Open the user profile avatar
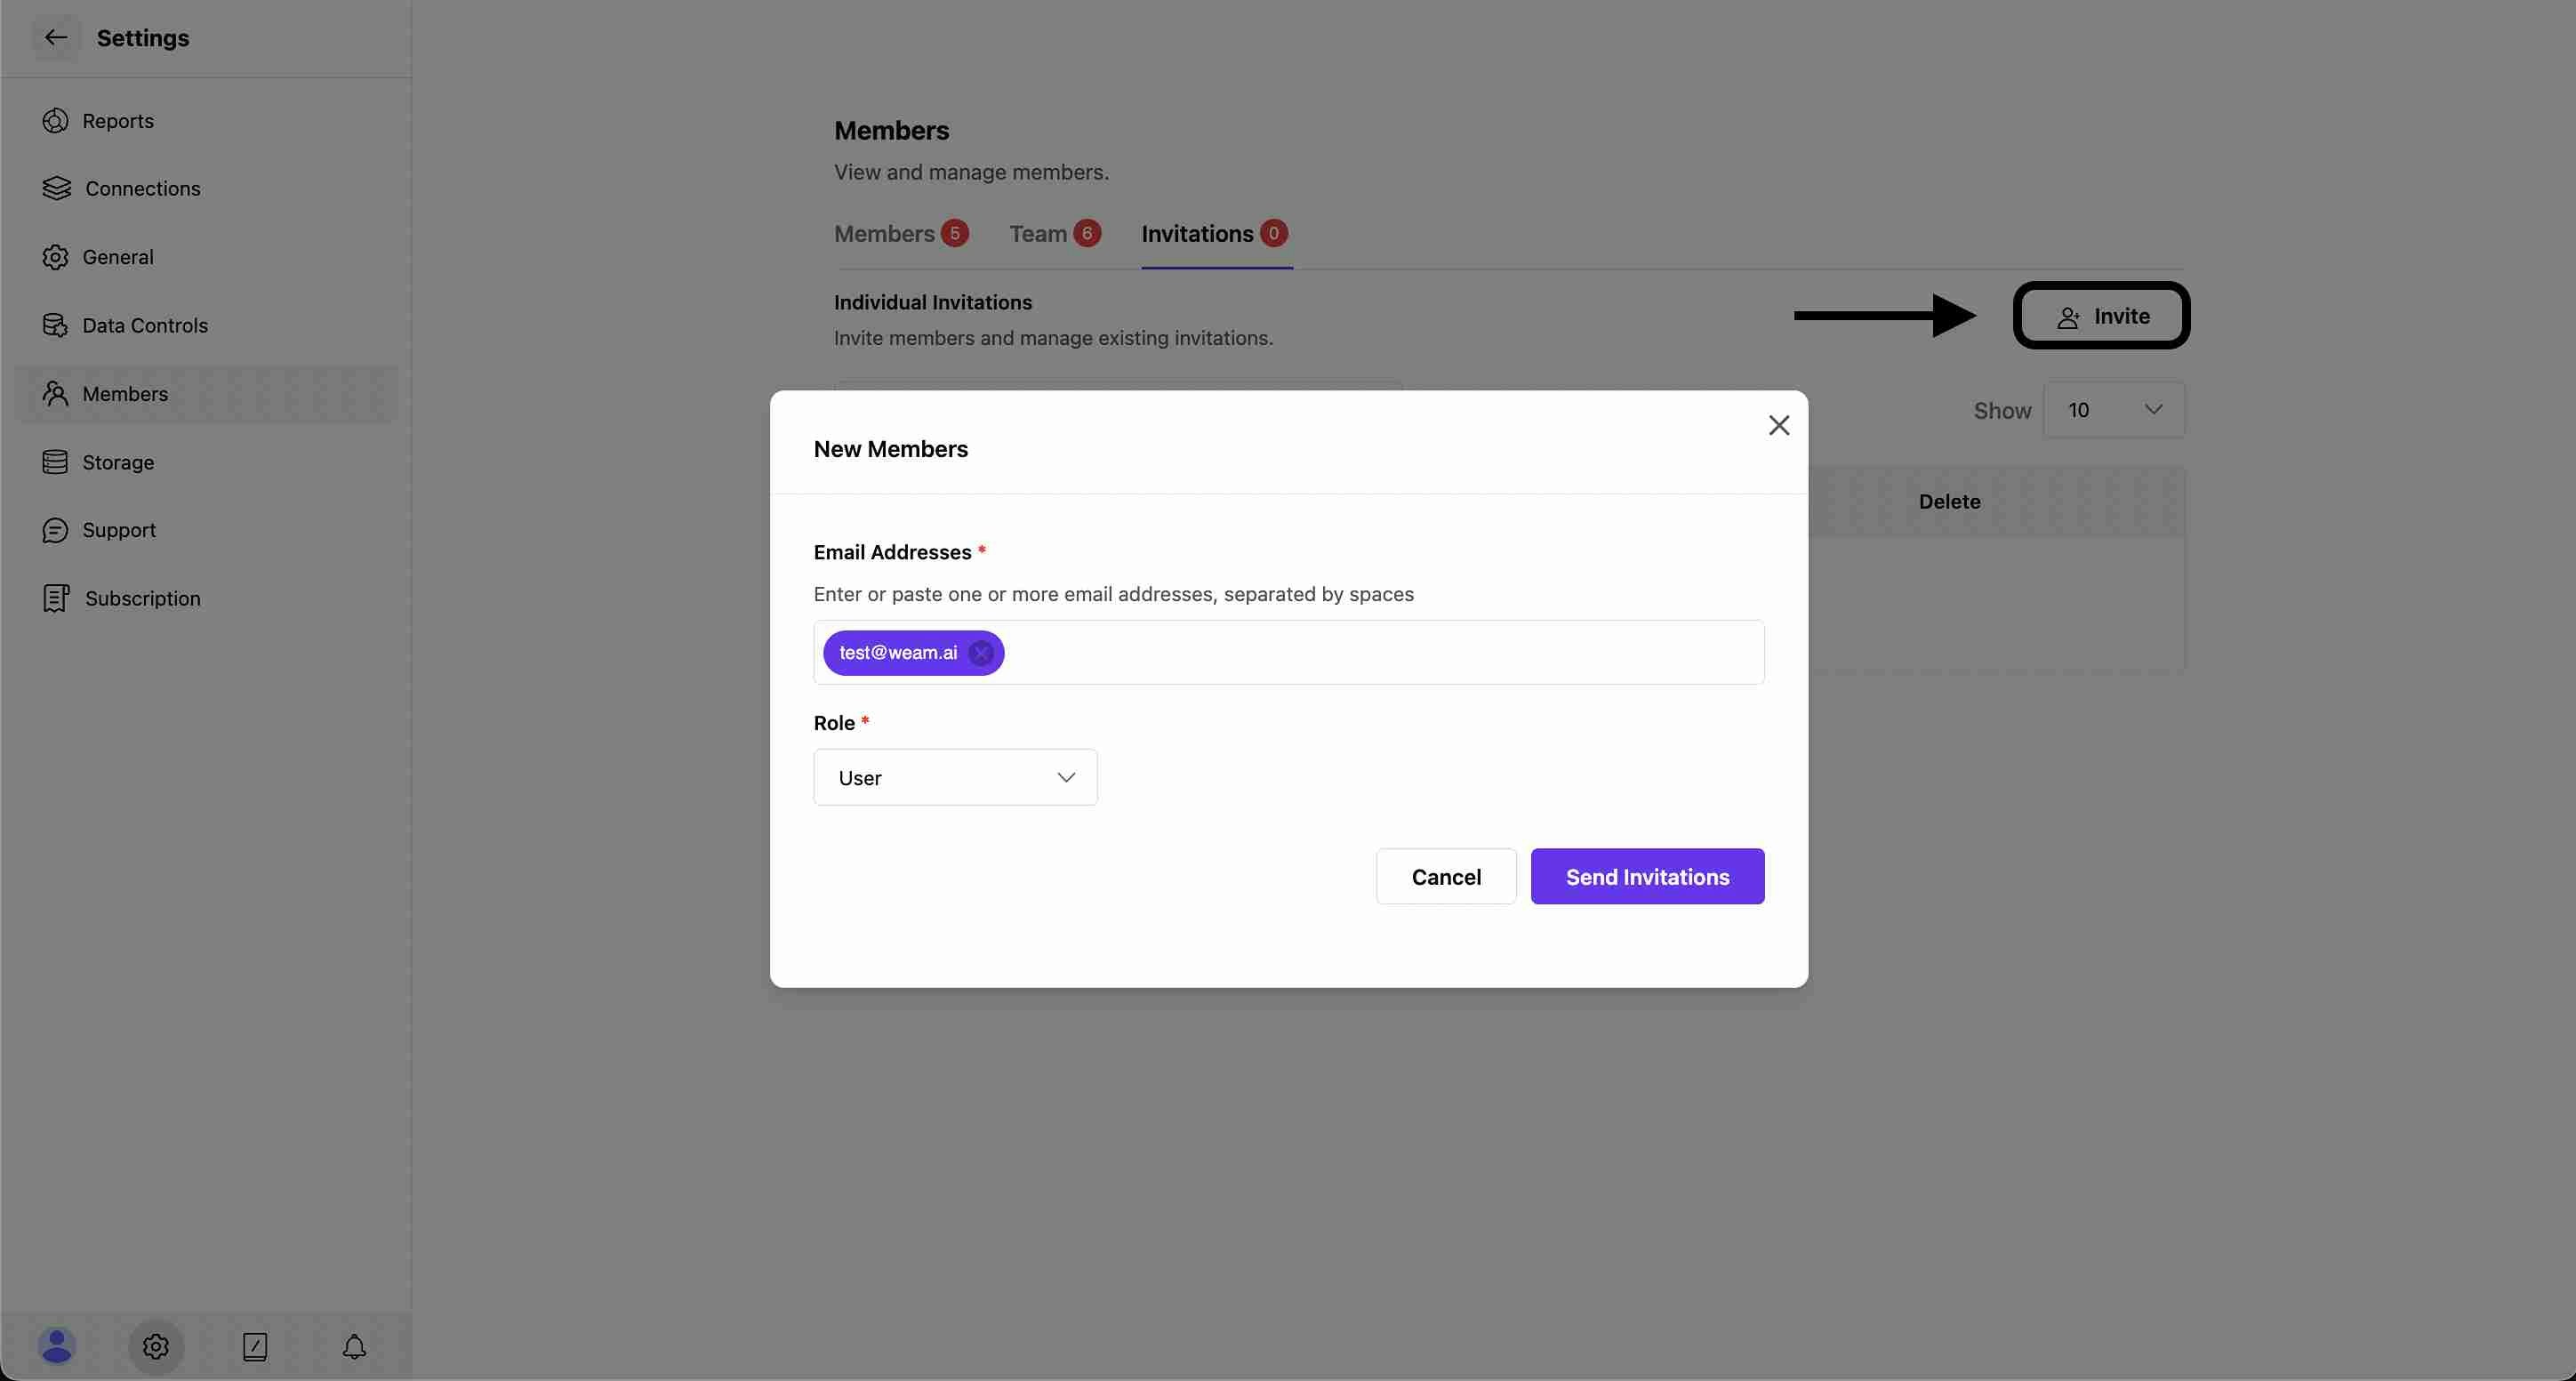2576x1381 pixels. tap(56, 1347)
